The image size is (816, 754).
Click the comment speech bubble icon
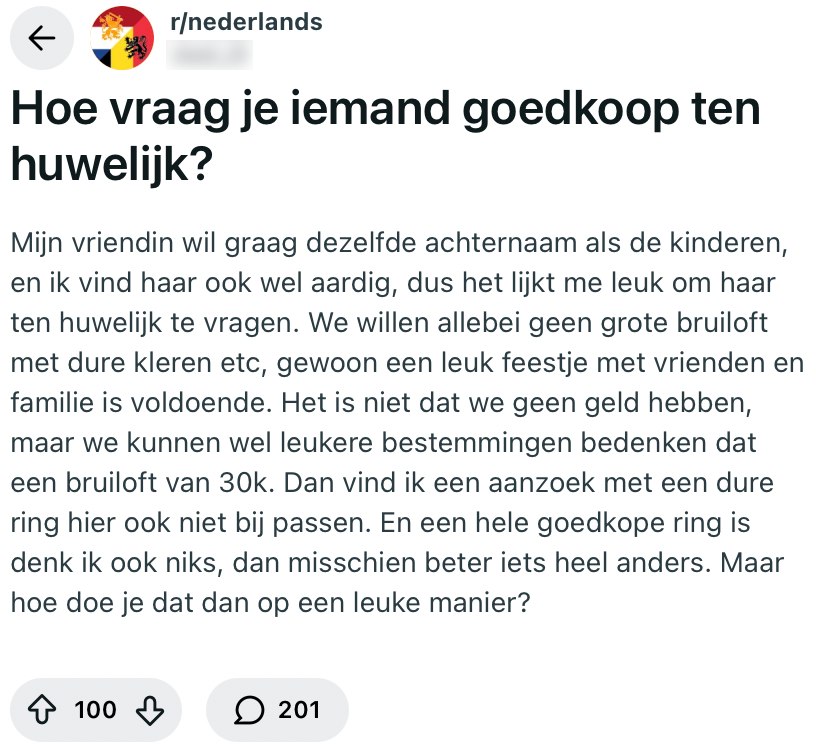tap(249, 710)
